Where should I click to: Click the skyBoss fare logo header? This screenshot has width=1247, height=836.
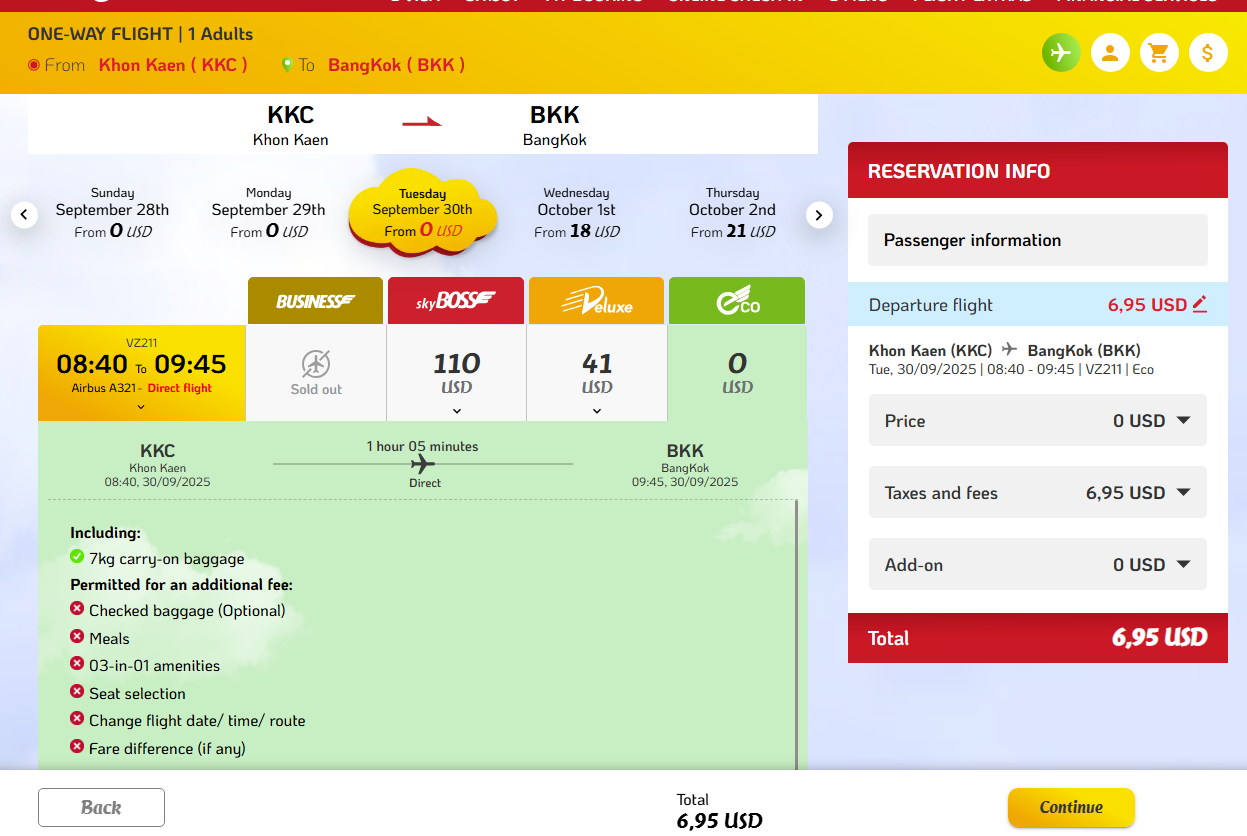(x=456, y=301)
